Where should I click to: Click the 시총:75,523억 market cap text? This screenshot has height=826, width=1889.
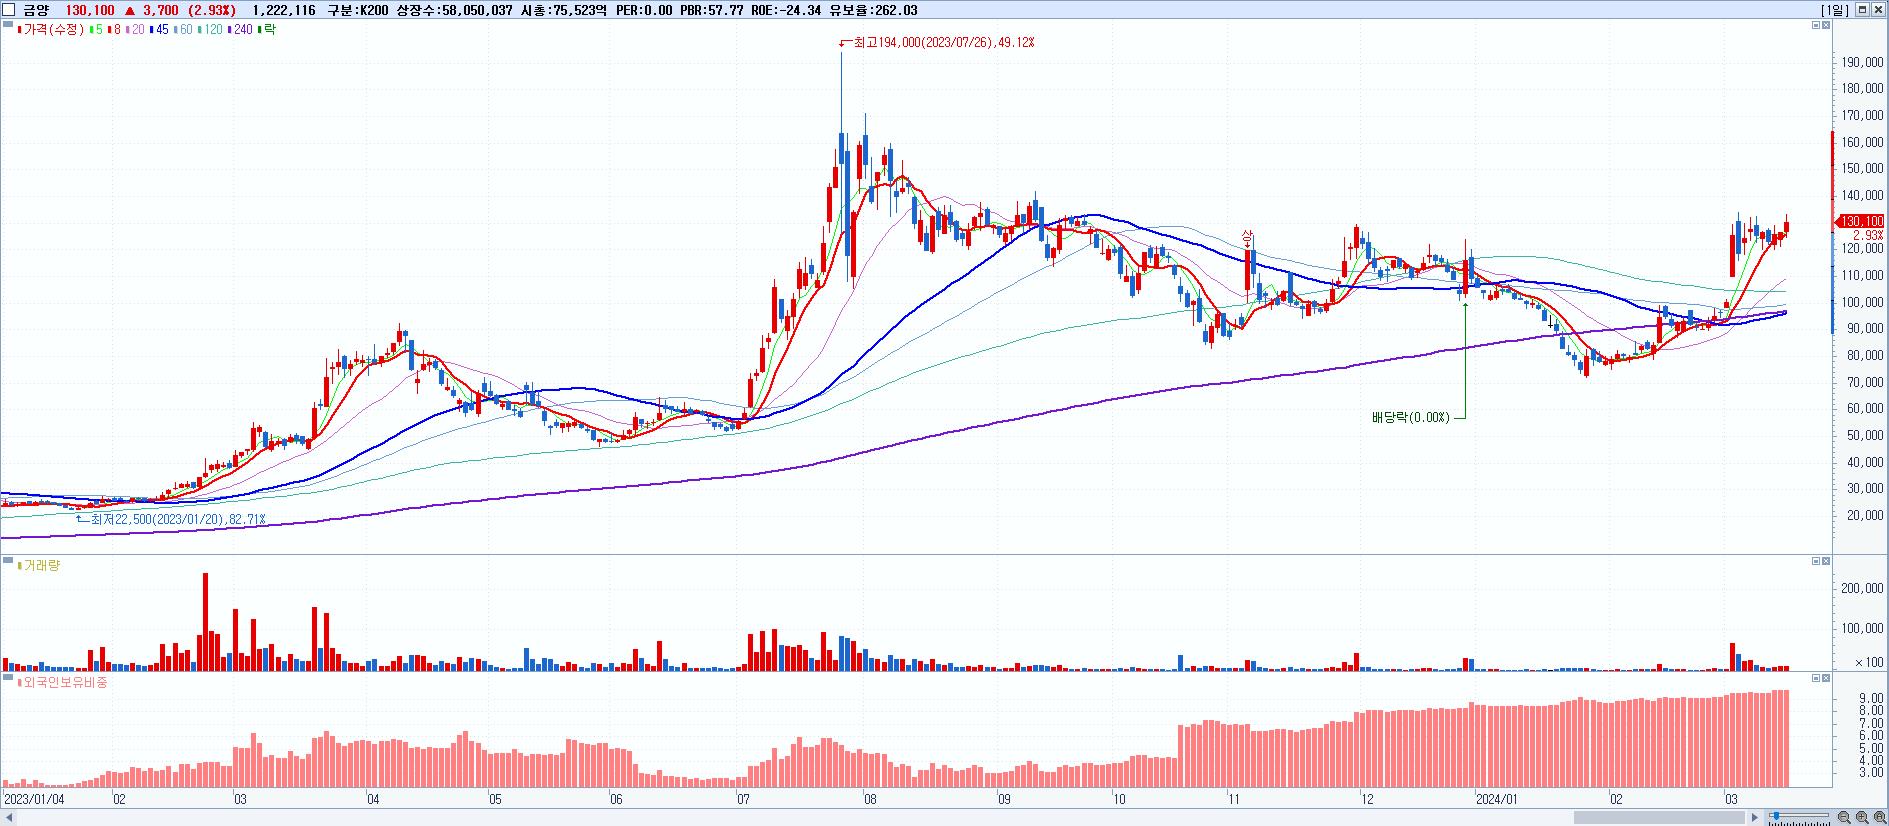(564, 10)
